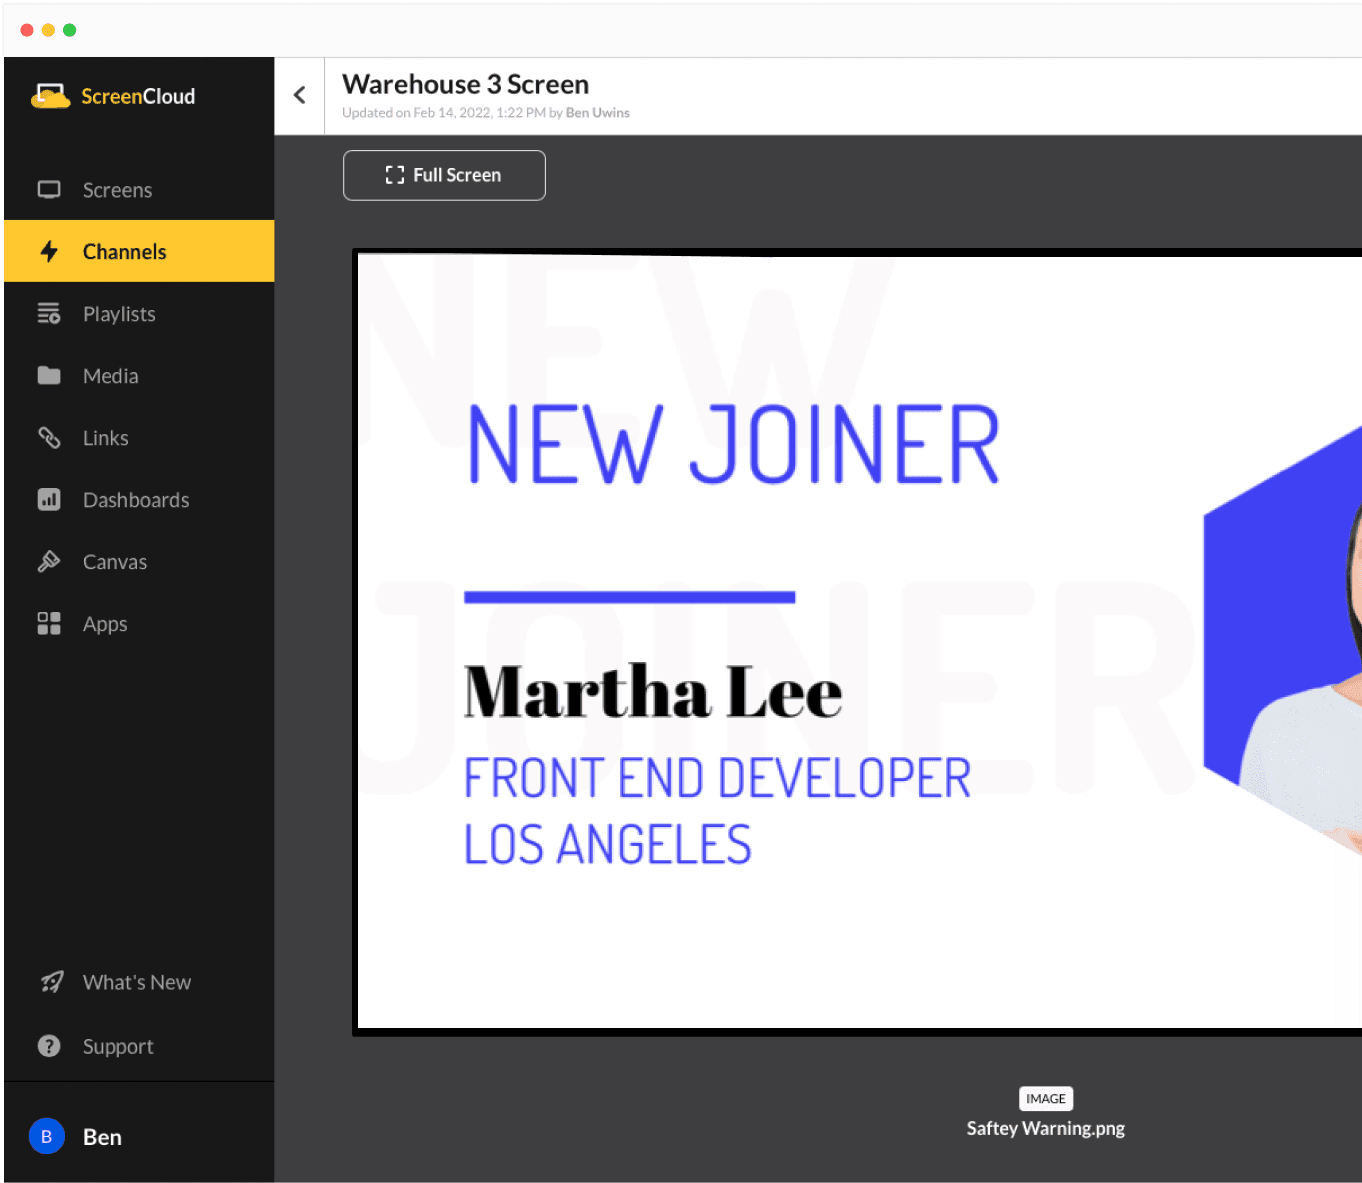Click the Full Screen button label
This screenshot has height=1183, width=1362.
pyautogui.click(x=457, y=175)
